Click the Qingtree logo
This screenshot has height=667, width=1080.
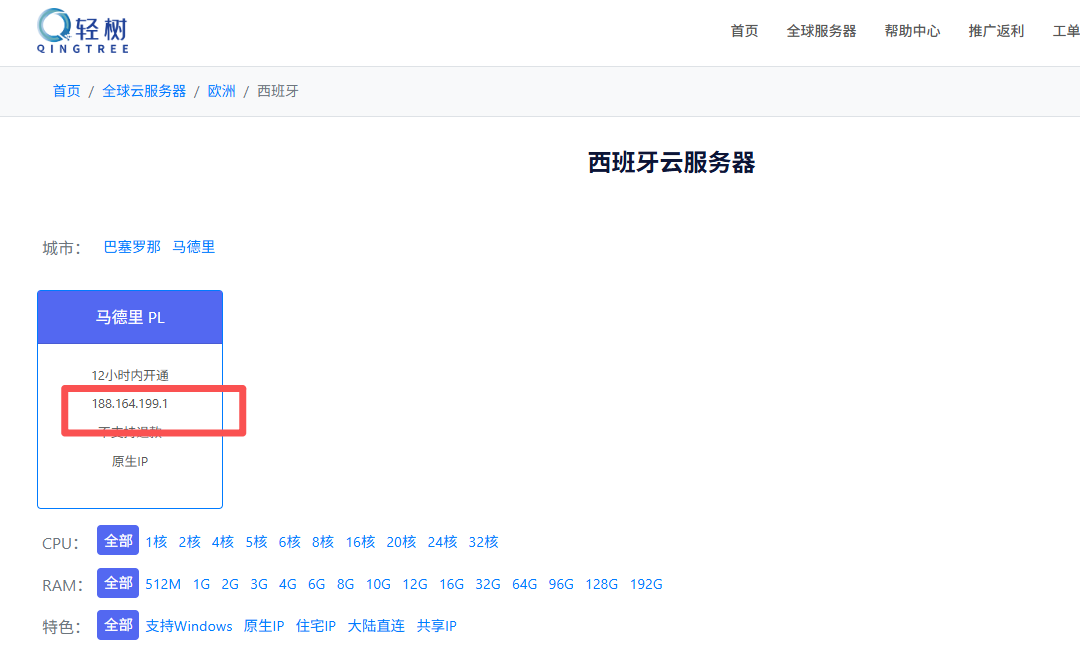(82, 31)
